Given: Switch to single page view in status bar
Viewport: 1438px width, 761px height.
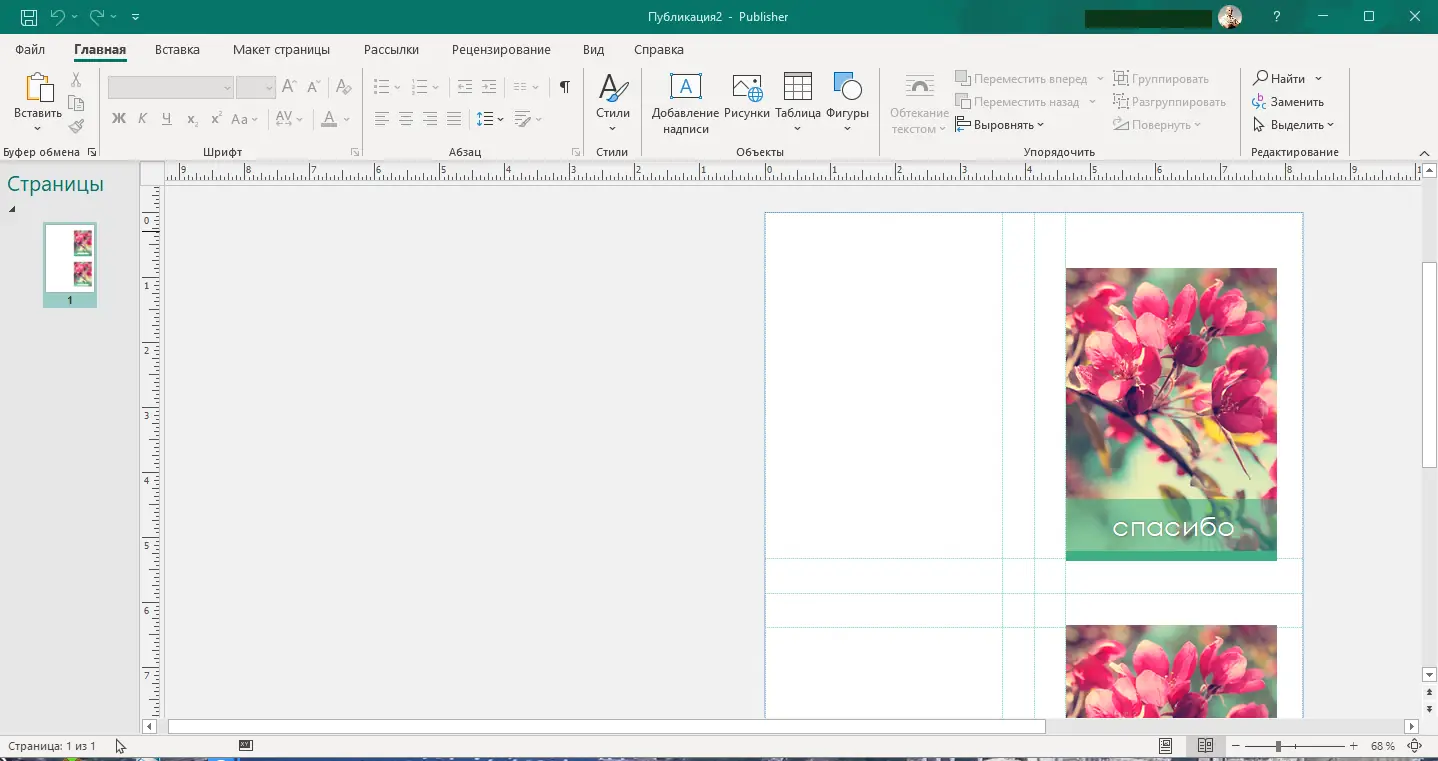Looking at the screenshot, I should (x=1166, y=746).
